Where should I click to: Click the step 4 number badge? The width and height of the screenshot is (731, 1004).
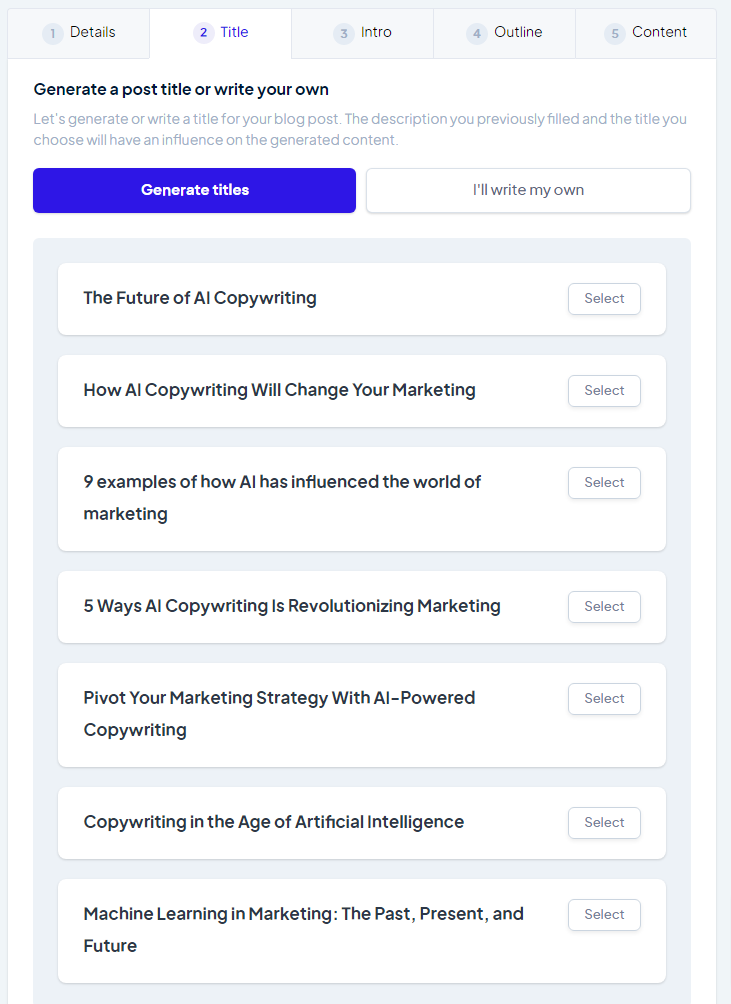coord(477,33)
